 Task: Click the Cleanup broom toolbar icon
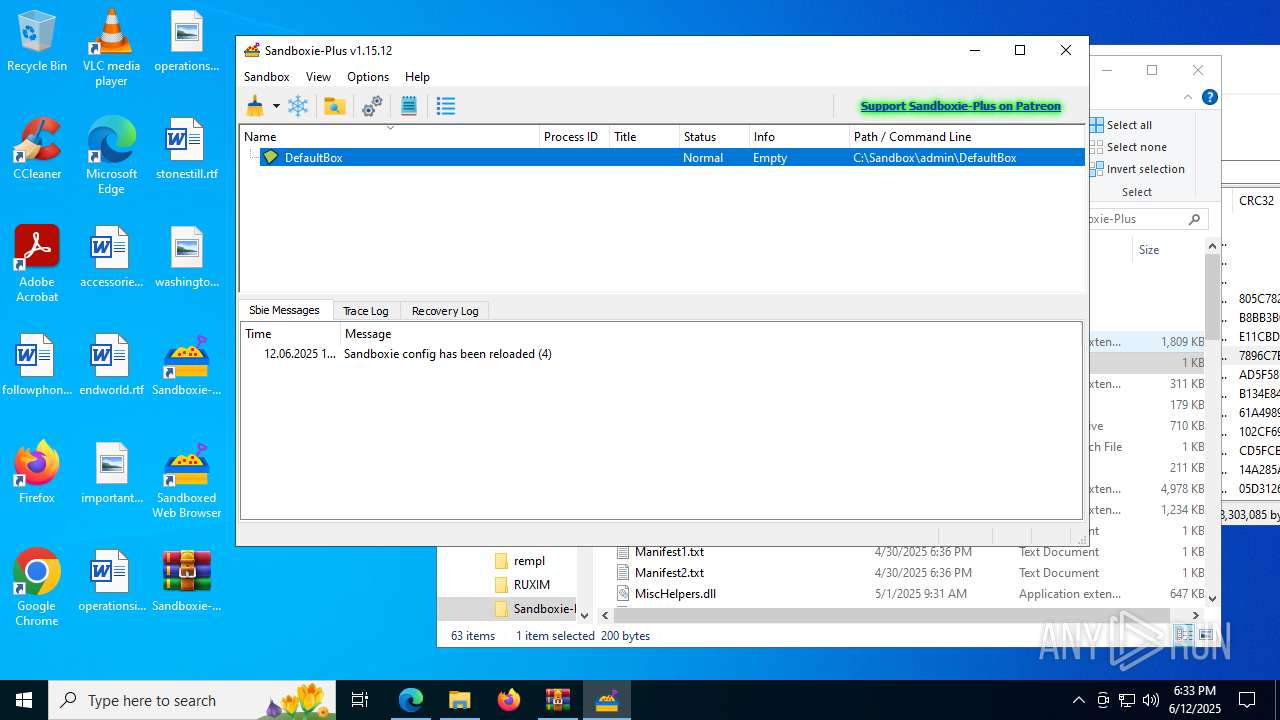point(256,106)
